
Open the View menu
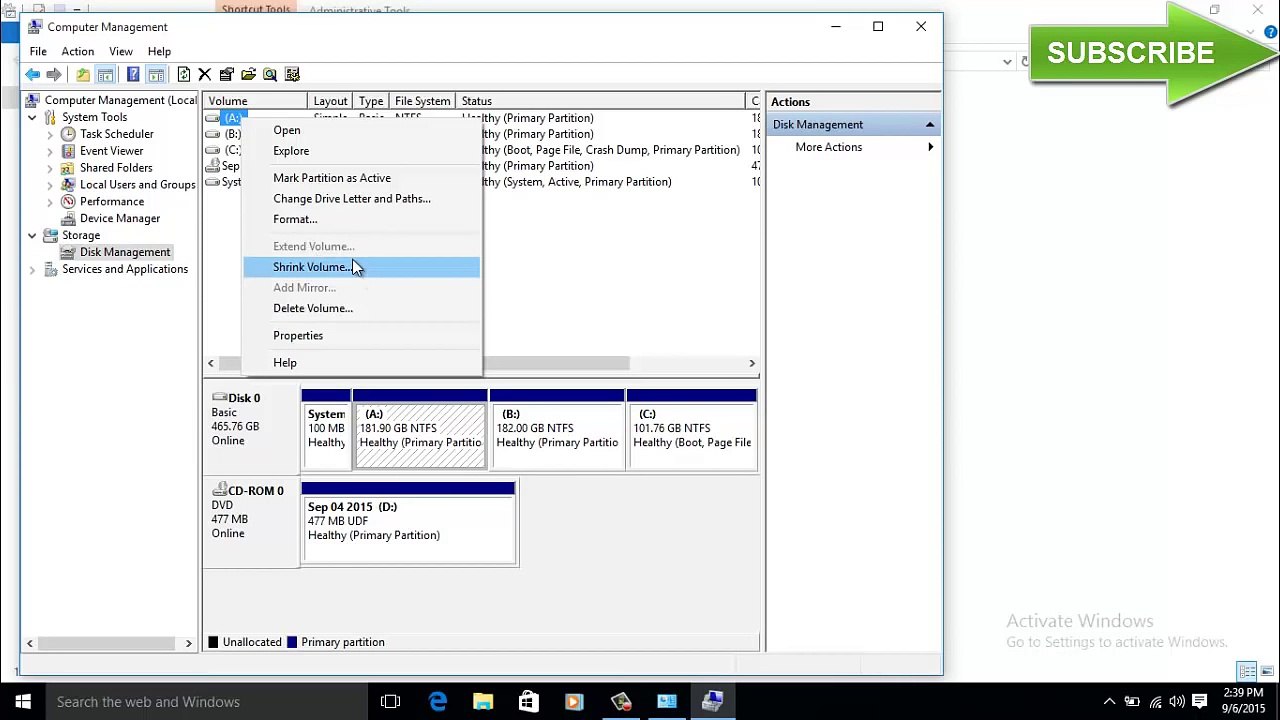120,51
